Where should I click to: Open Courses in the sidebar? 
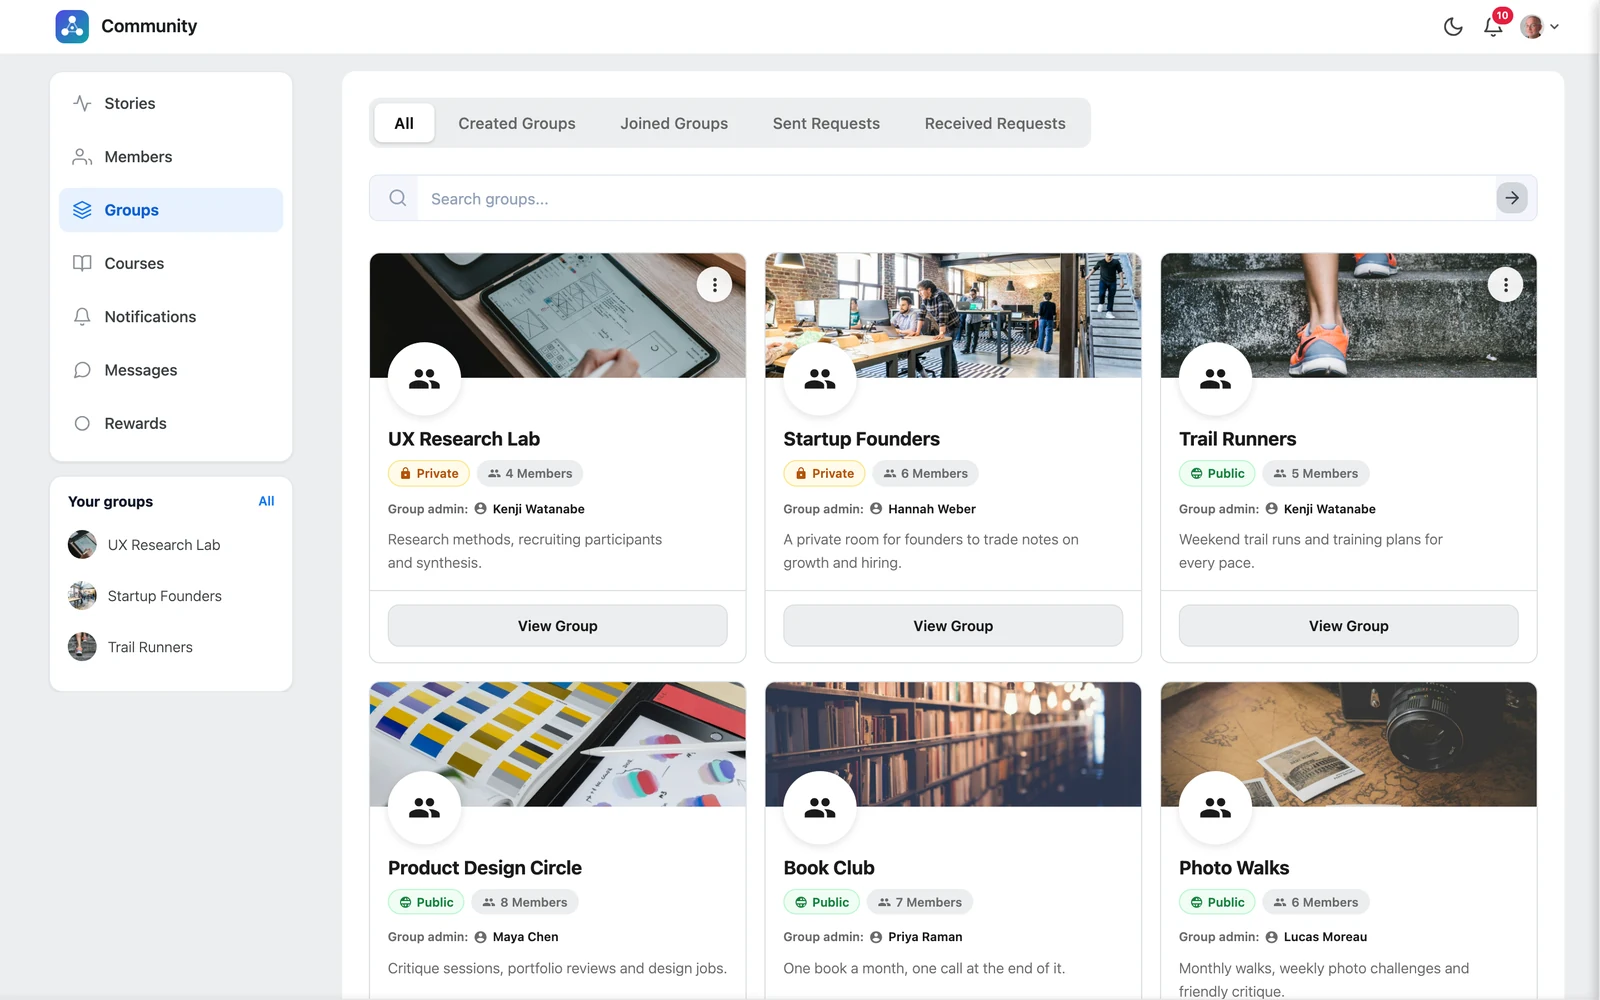point(171,263)
